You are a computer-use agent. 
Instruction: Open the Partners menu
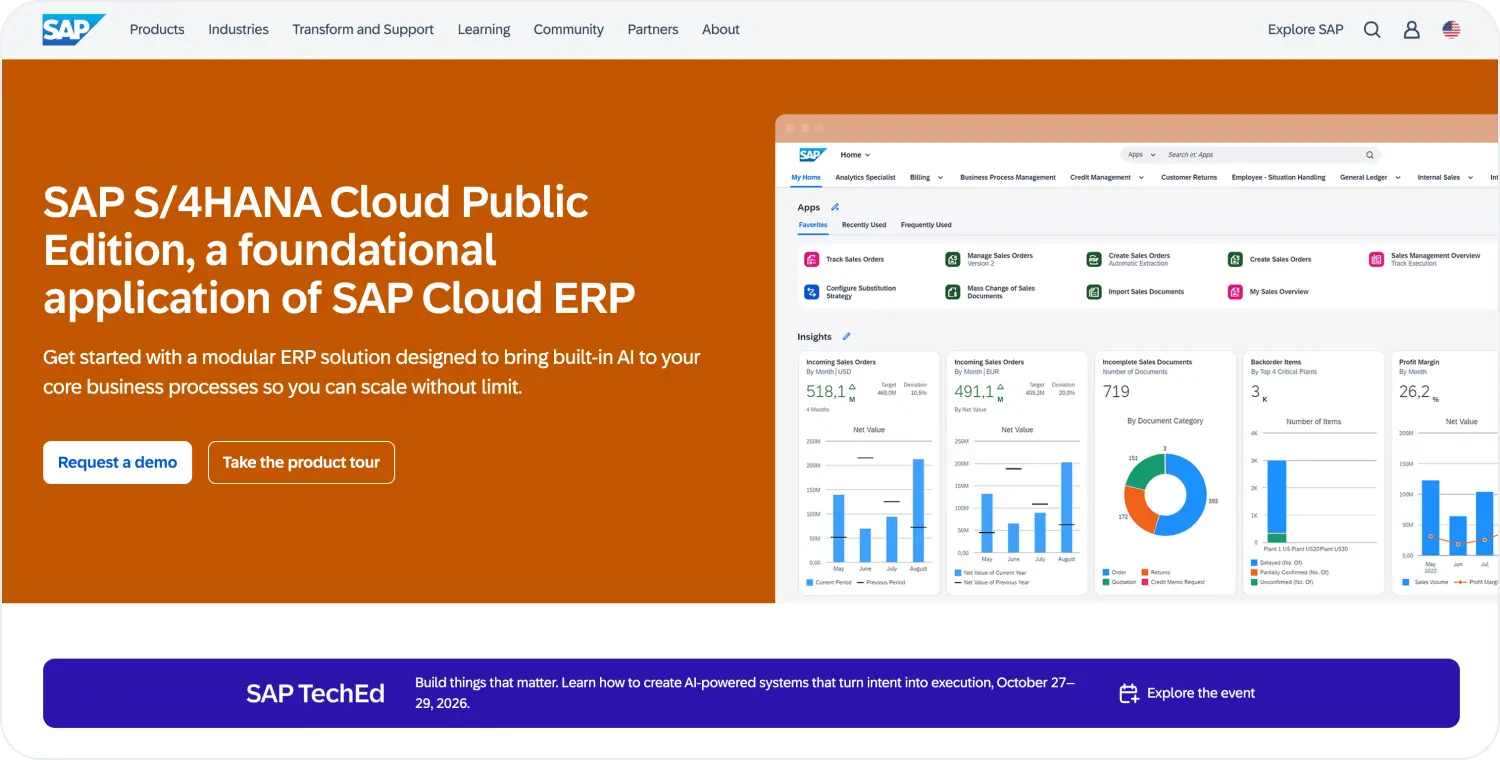pyautogui.click(x=653, y=30)
